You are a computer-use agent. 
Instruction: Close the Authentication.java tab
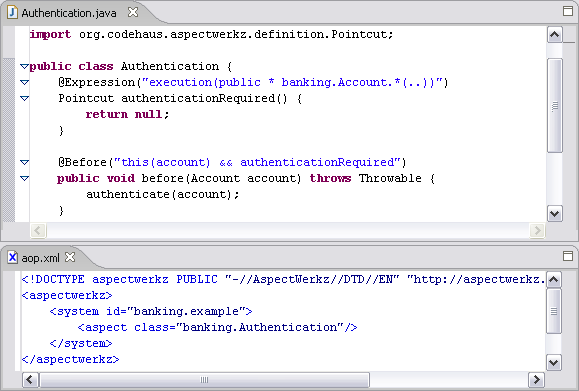click(133, 13)
